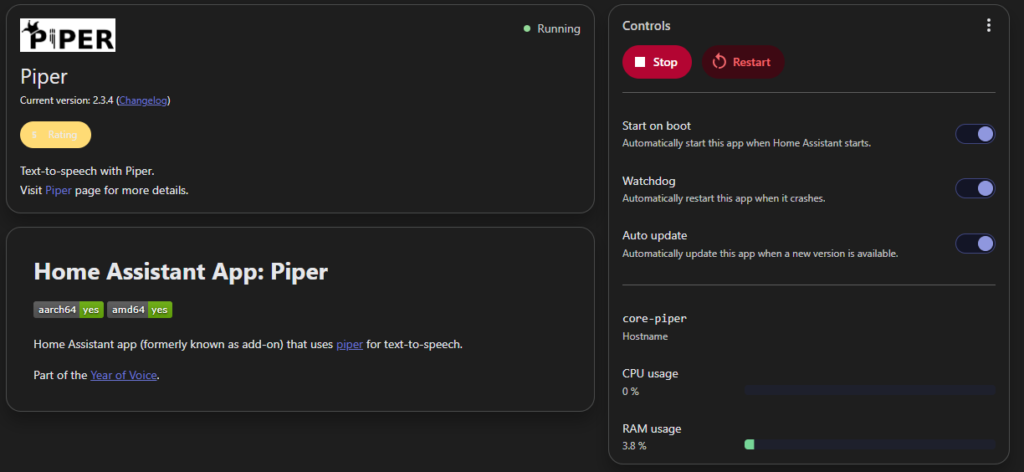Image resolution: width=1024 pixels, height=472 pixels.
Task: Restart the Piper app
Action: (743, 62)
